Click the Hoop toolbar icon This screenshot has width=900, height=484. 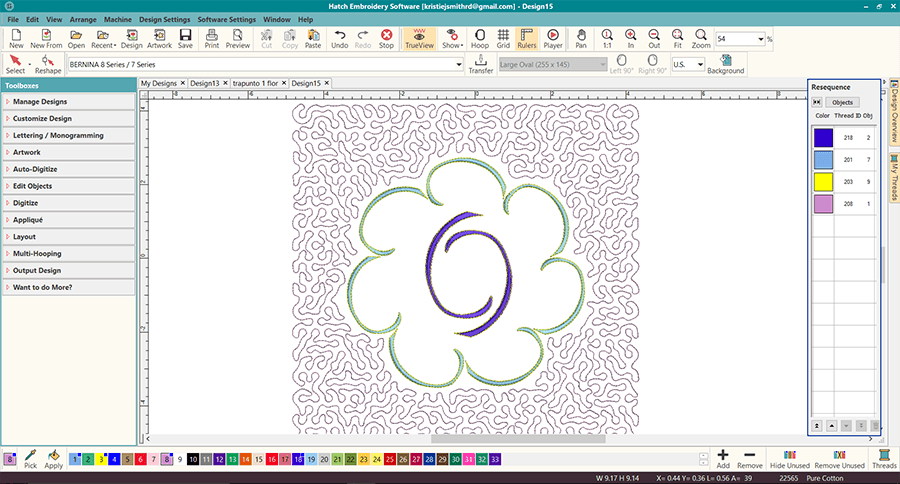(479, 39)
